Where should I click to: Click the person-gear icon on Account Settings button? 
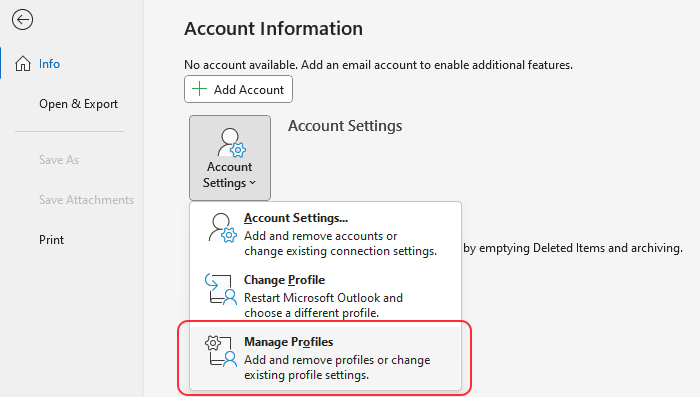coord(231,143)
